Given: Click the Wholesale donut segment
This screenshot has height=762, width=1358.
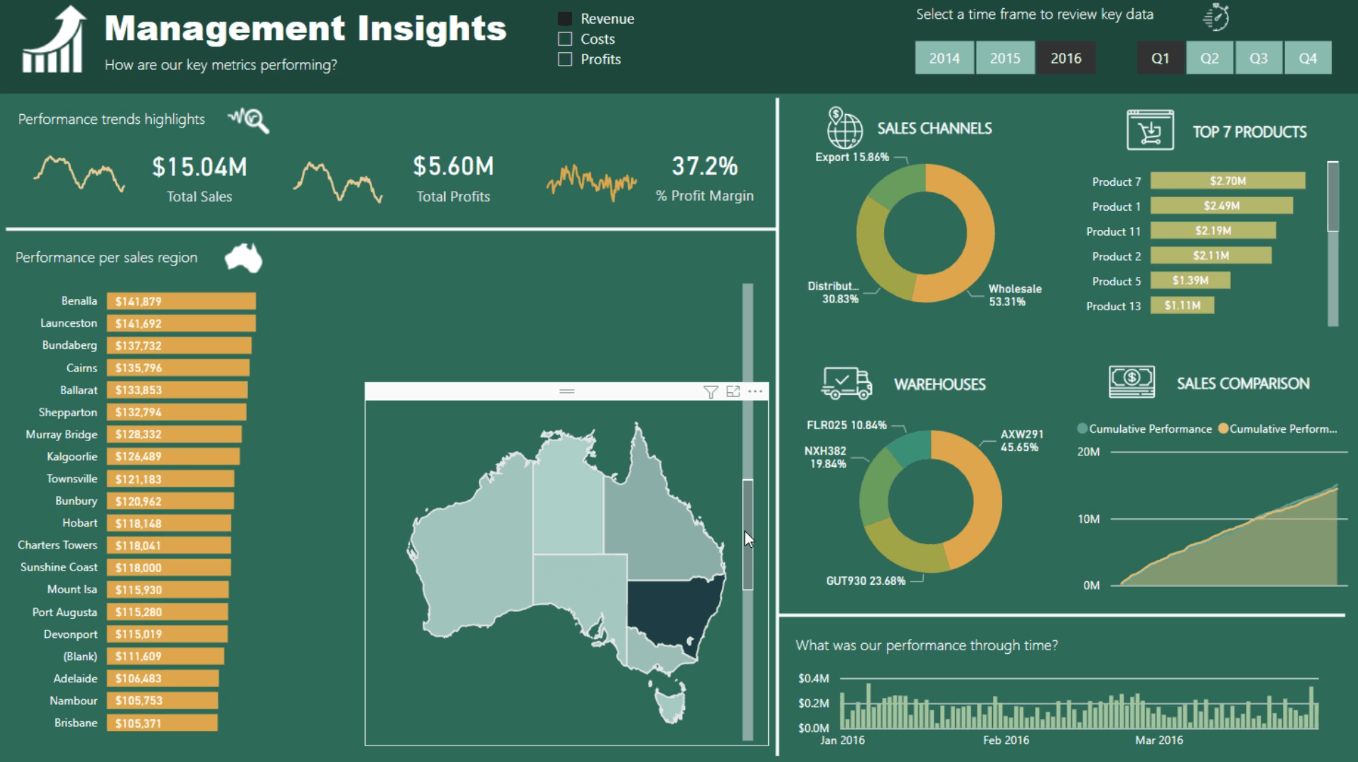Looking at the screenshot, I should click(x=980, y=235).
